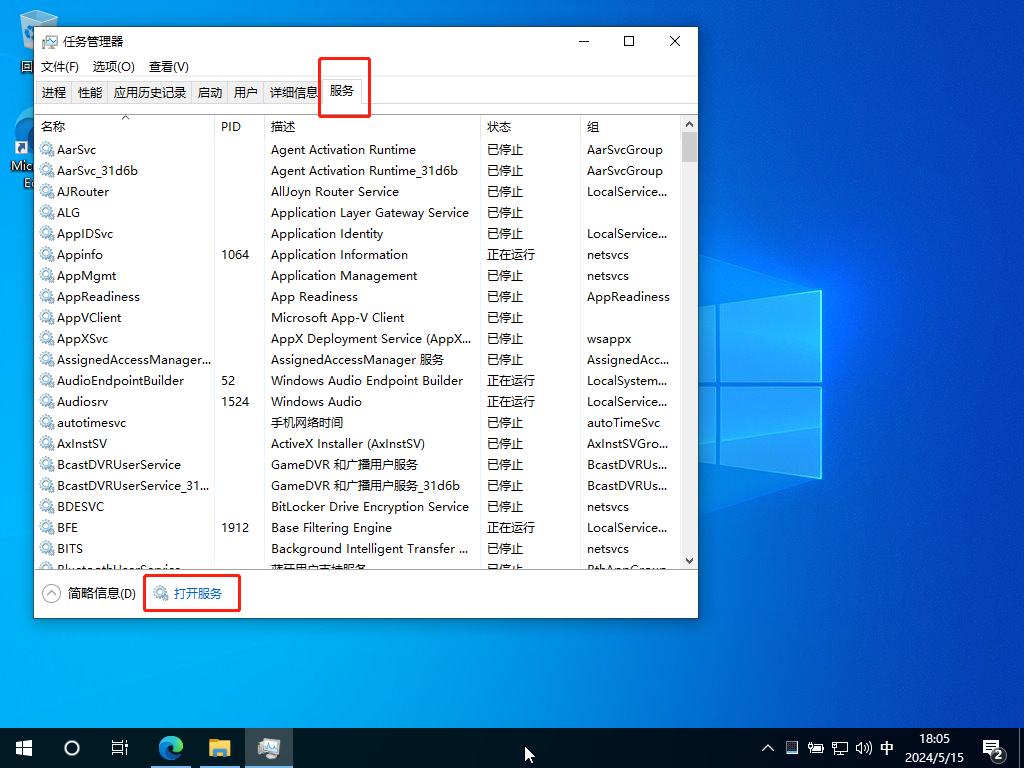Open the notification center icon
Screen dimensions: 1024x768
click(x=993, y=748)
